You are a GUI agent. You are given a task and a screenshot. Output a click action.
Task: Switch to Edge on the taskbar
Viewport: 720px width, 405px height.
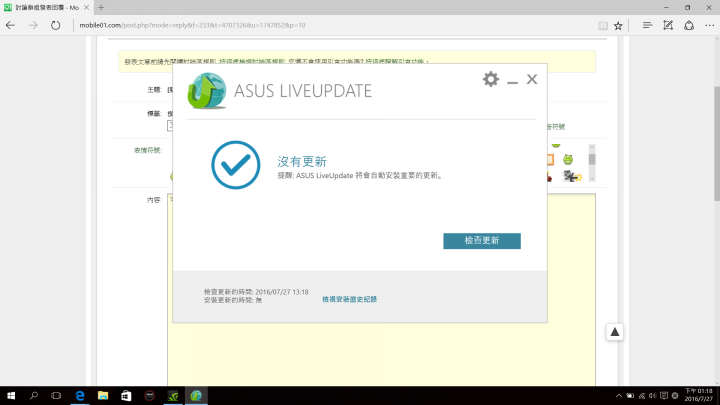(x=80, y=395)
